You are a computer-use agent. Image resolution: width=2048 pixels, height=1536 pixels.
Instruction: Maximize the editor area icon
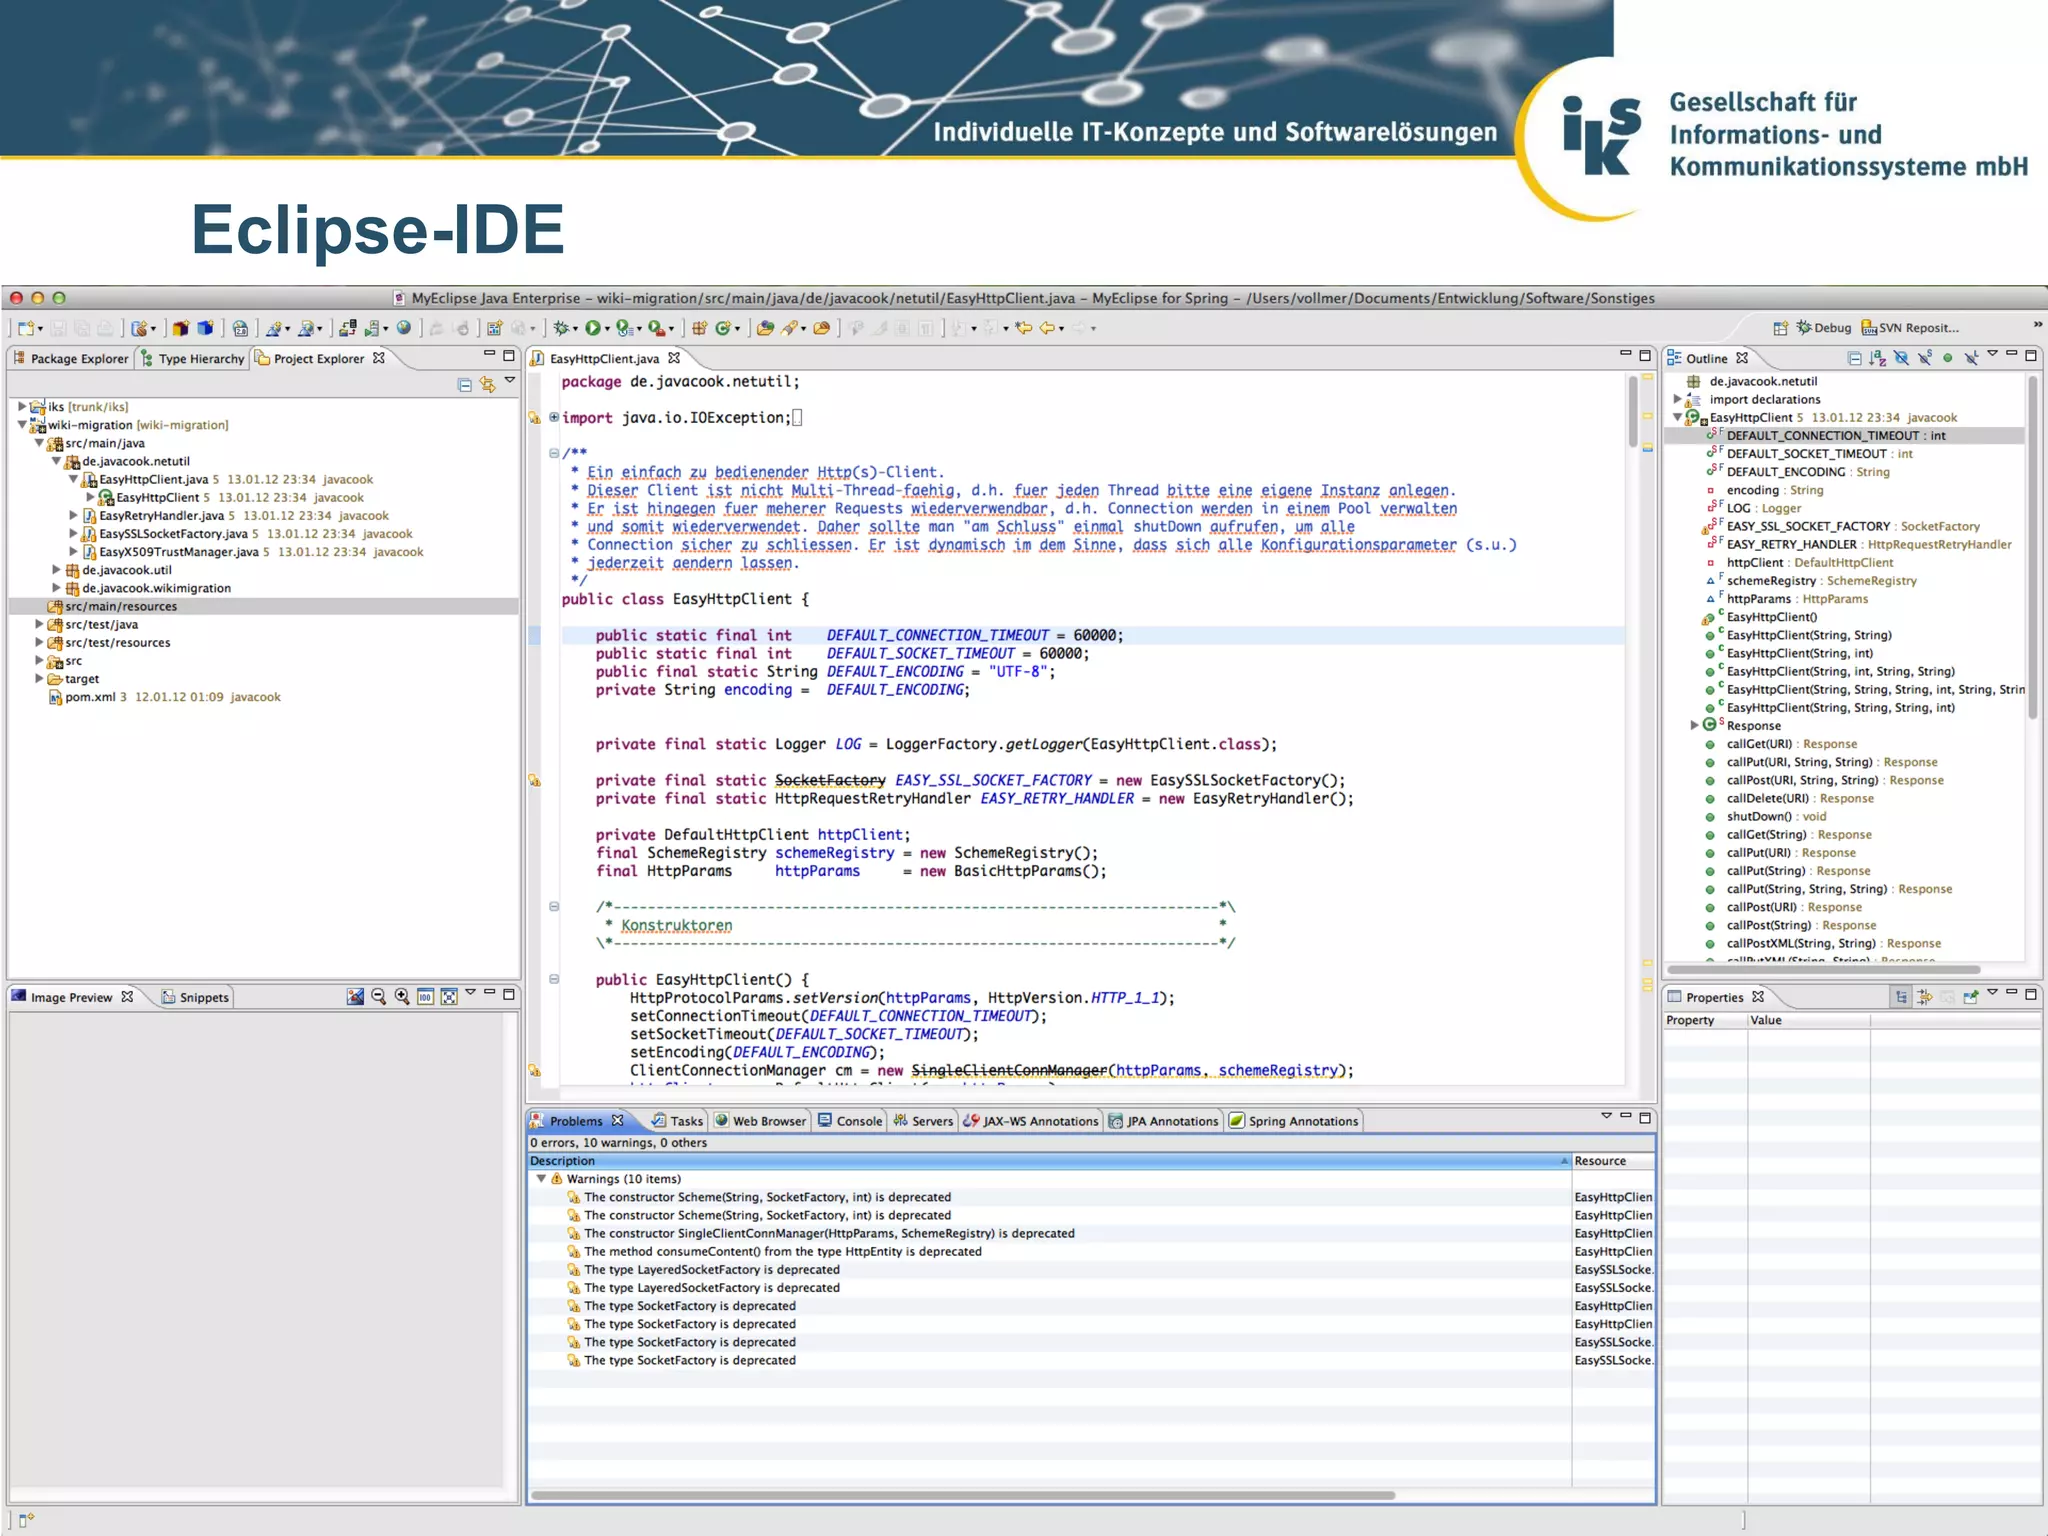point(1645,355)
